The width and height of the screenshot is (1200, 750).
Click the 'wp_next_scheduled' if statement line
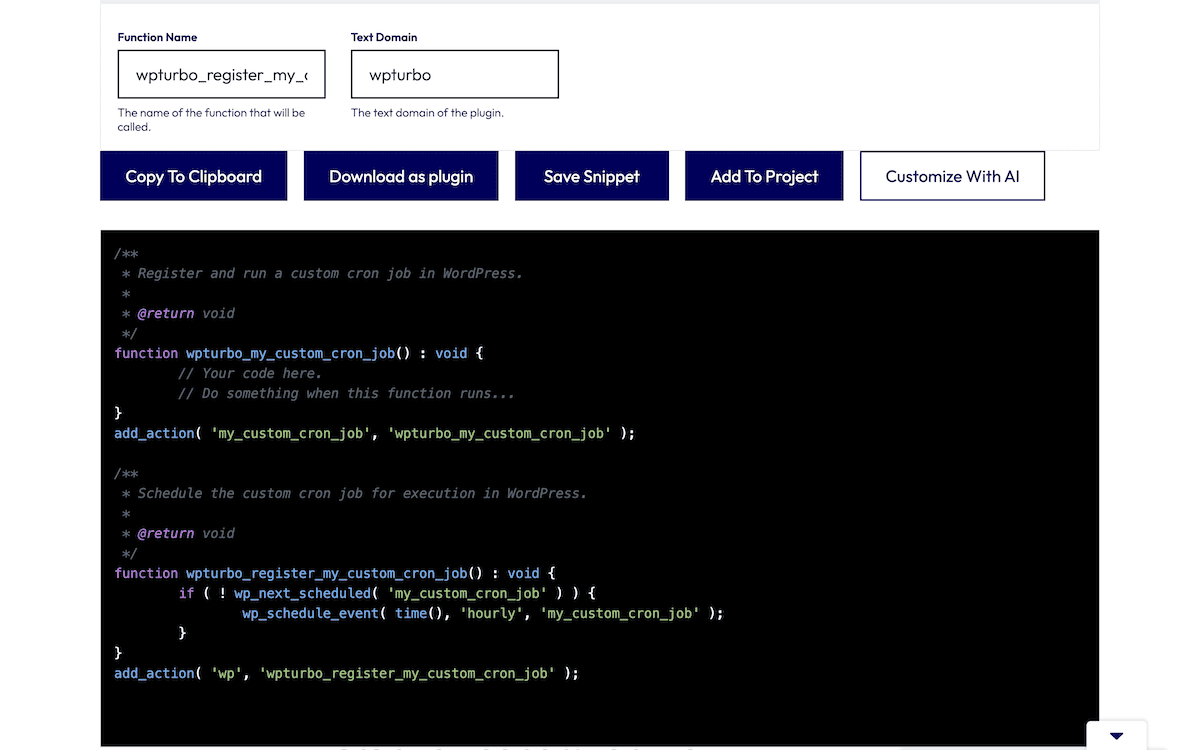click(x=387, y=593)
